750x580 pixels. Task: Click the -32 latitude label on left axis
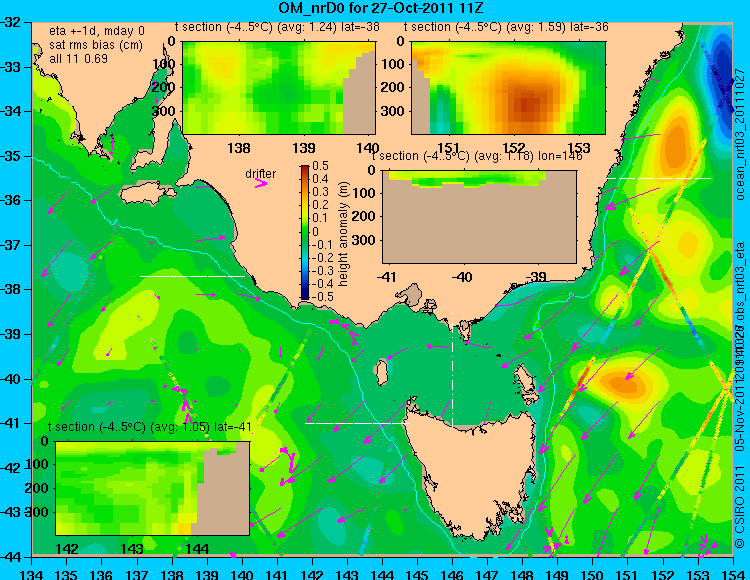pyautogui.click(x=12, y=22)
